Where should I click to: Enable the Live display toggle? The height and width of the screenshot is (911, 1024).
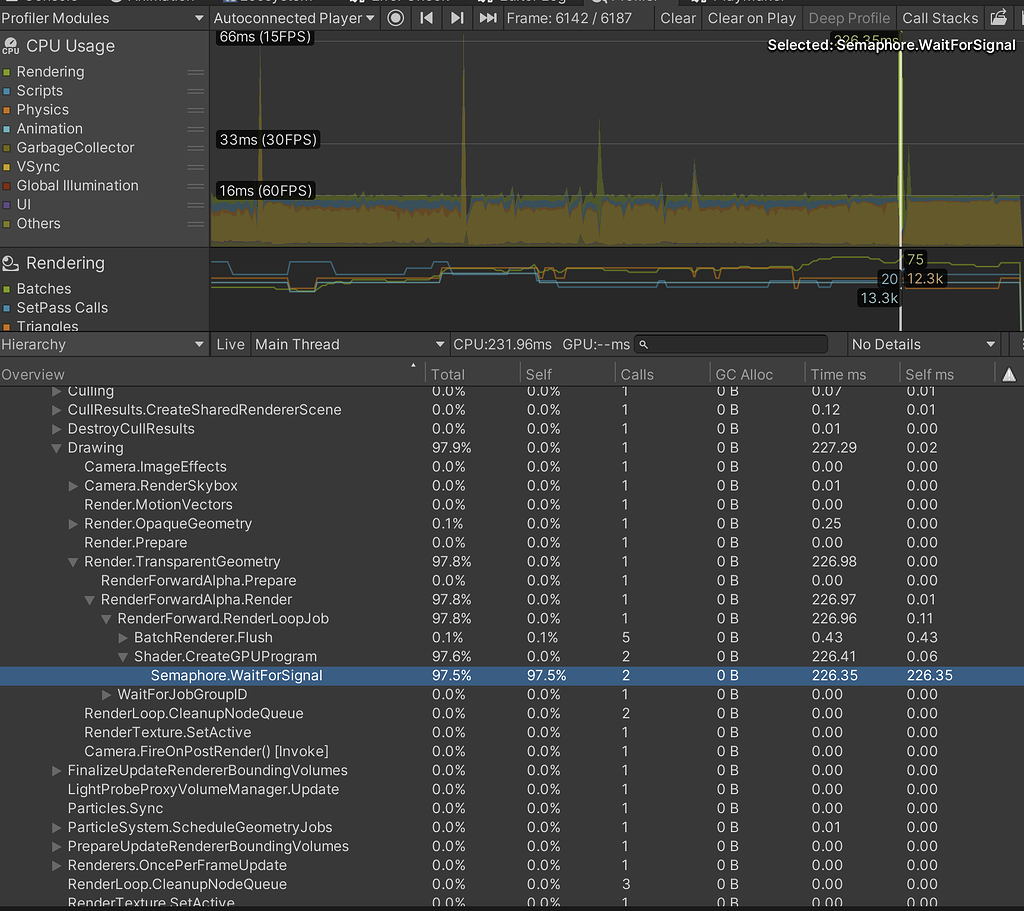click(x=230, y=344)
